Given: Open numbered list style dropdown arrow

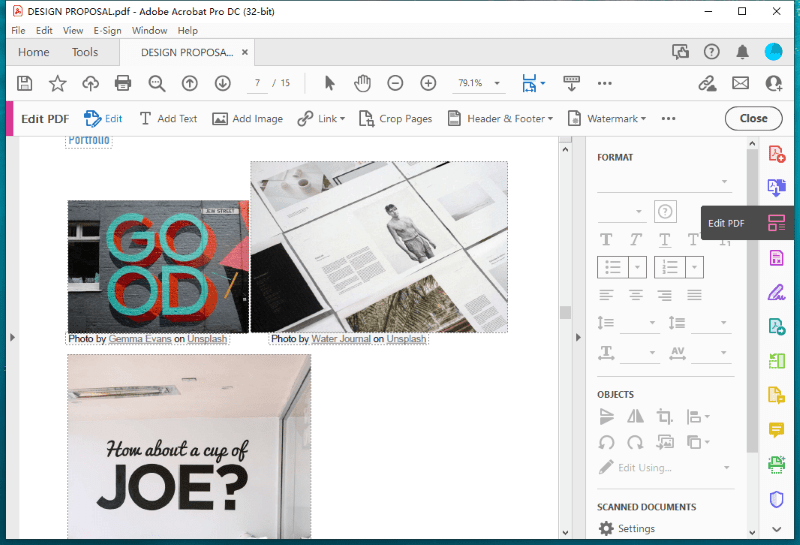Looking at the screenshot, I should pos(694,267).
